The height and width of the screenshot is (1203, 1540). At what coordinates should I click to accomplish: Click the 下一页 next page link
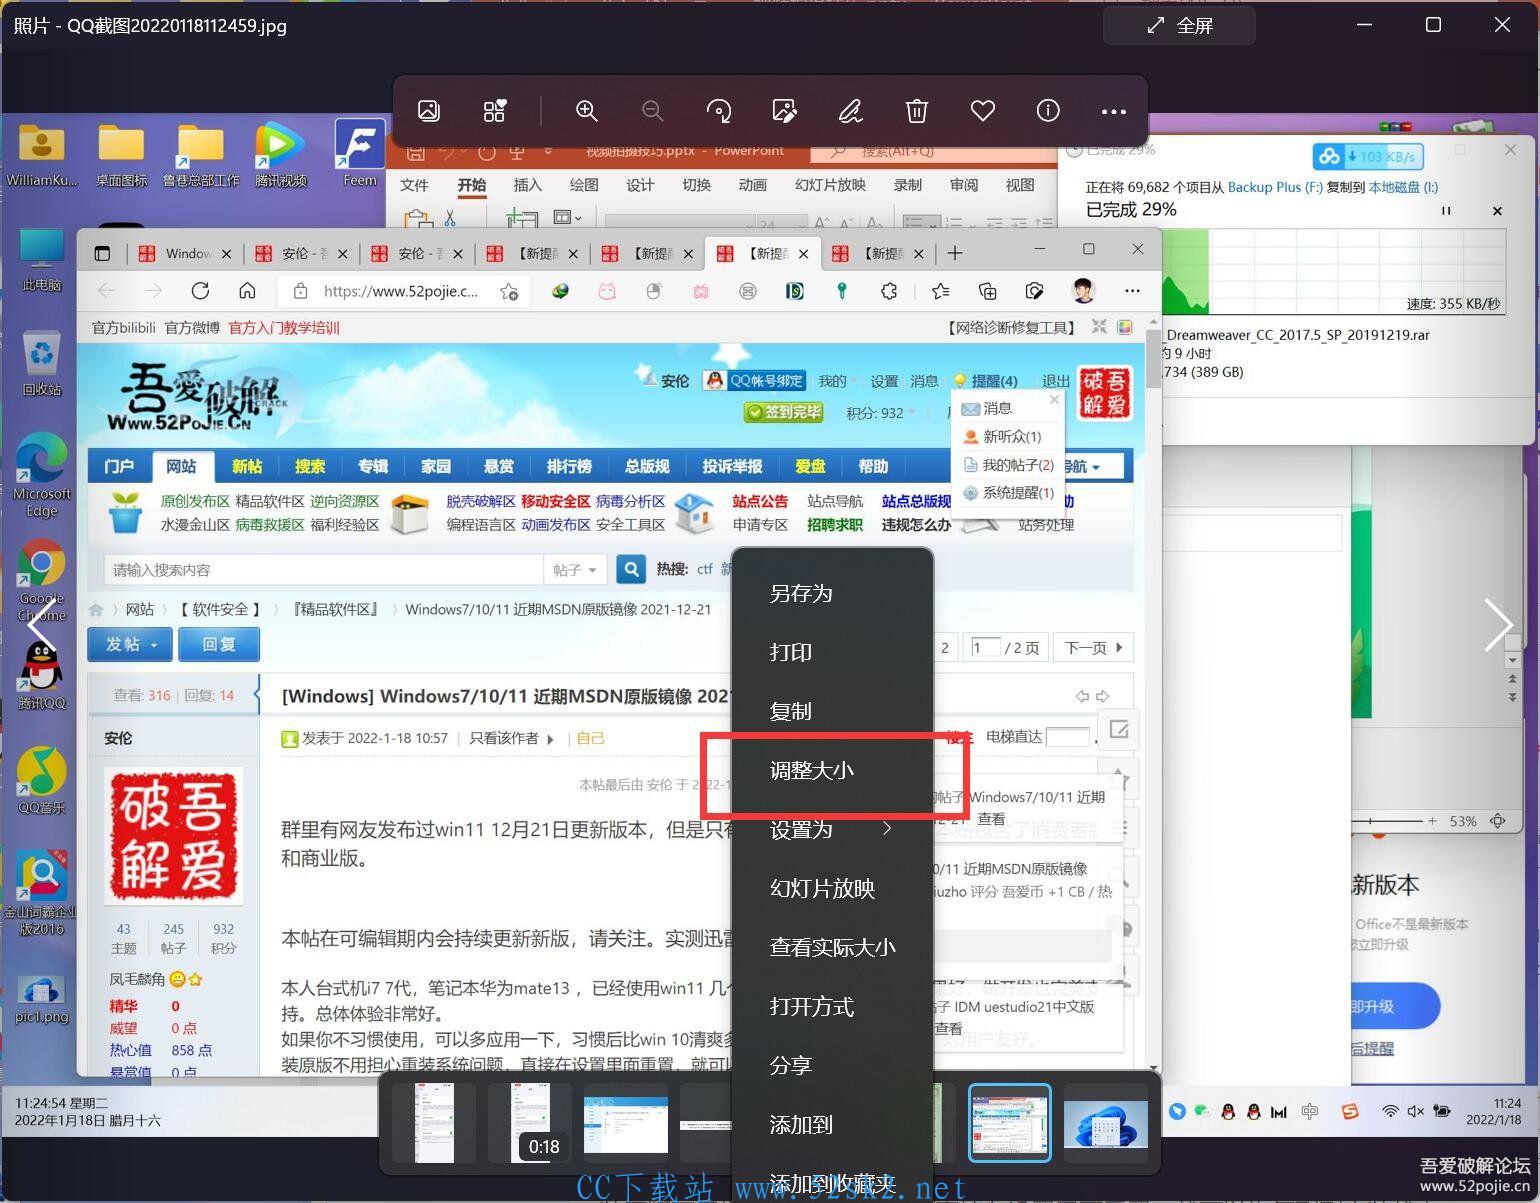point(1092,647)
